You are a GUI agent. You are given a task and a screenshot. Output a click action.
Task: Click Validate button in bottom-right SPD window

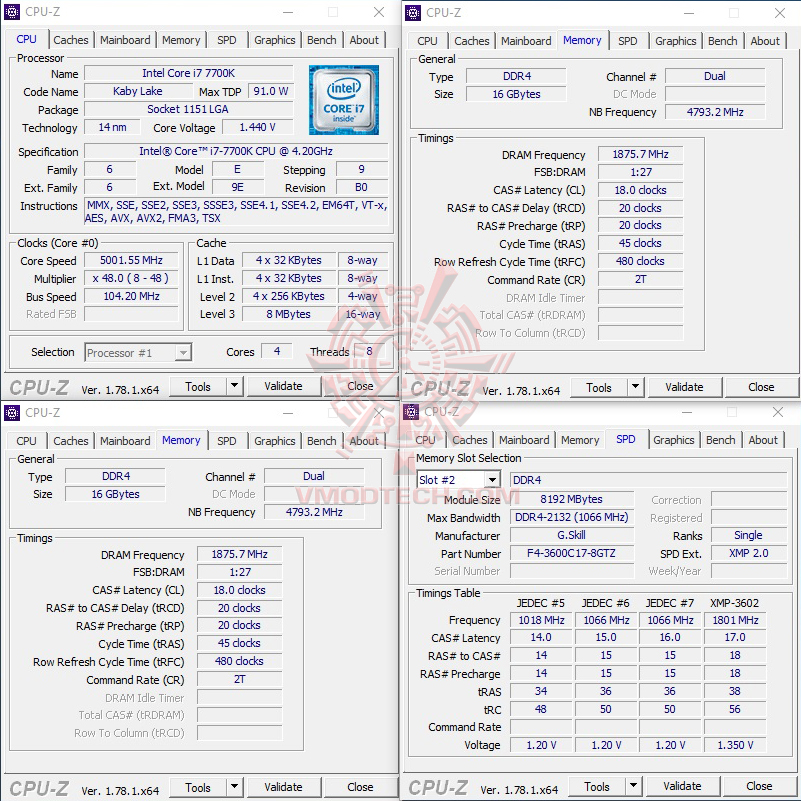pyautogui.click(x=682, y=786)
